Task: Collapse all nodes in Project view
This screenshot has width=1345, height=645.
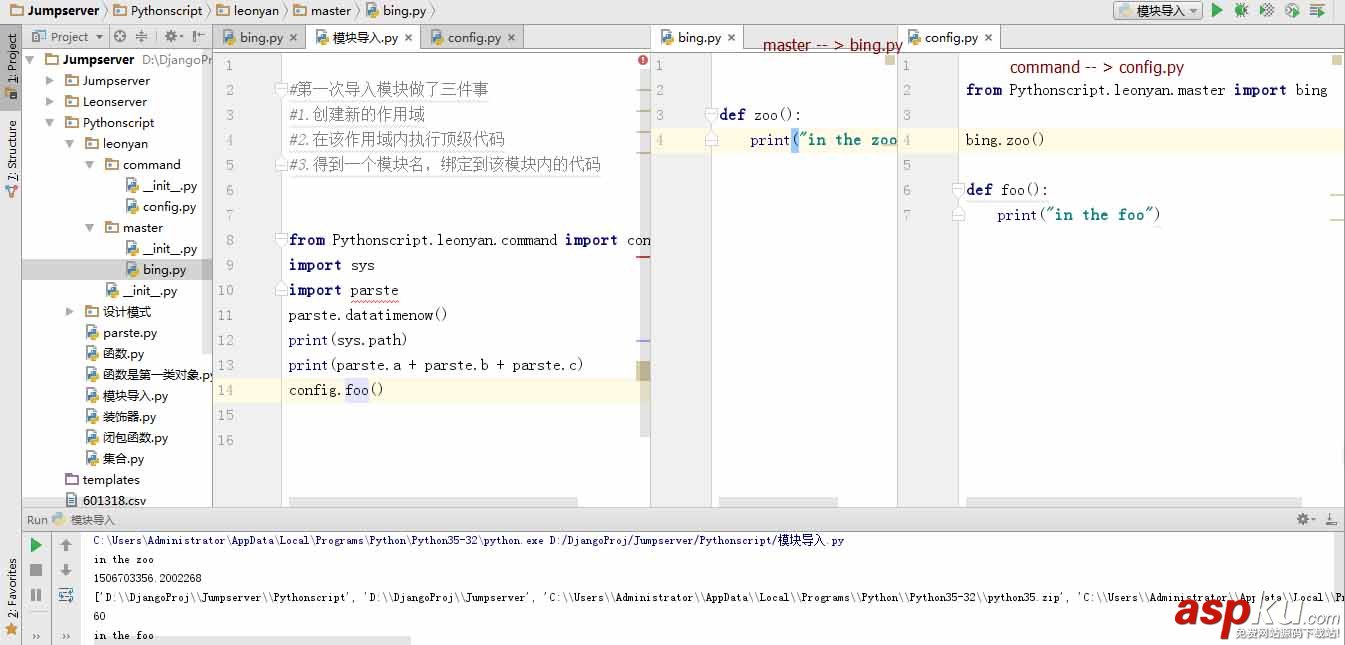Action: [x=143, y=37]
